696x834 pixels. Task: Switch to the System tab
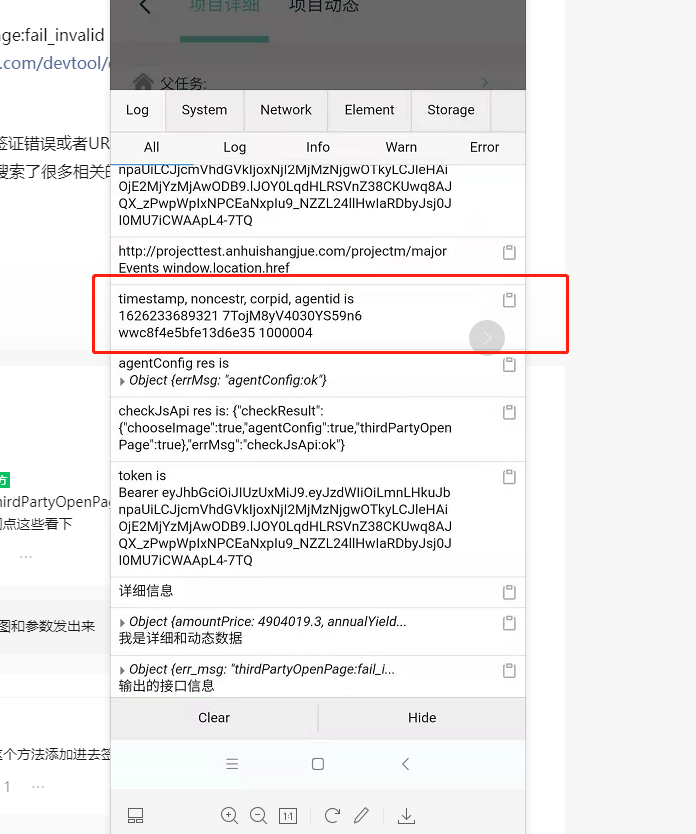(204, 110)
